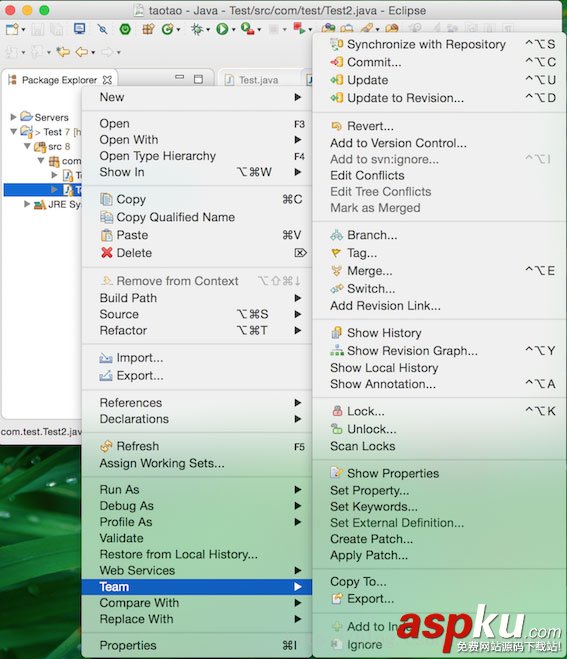Screen dimensions: 567x659
Task: Click the Revert icon
Action: 337,126
